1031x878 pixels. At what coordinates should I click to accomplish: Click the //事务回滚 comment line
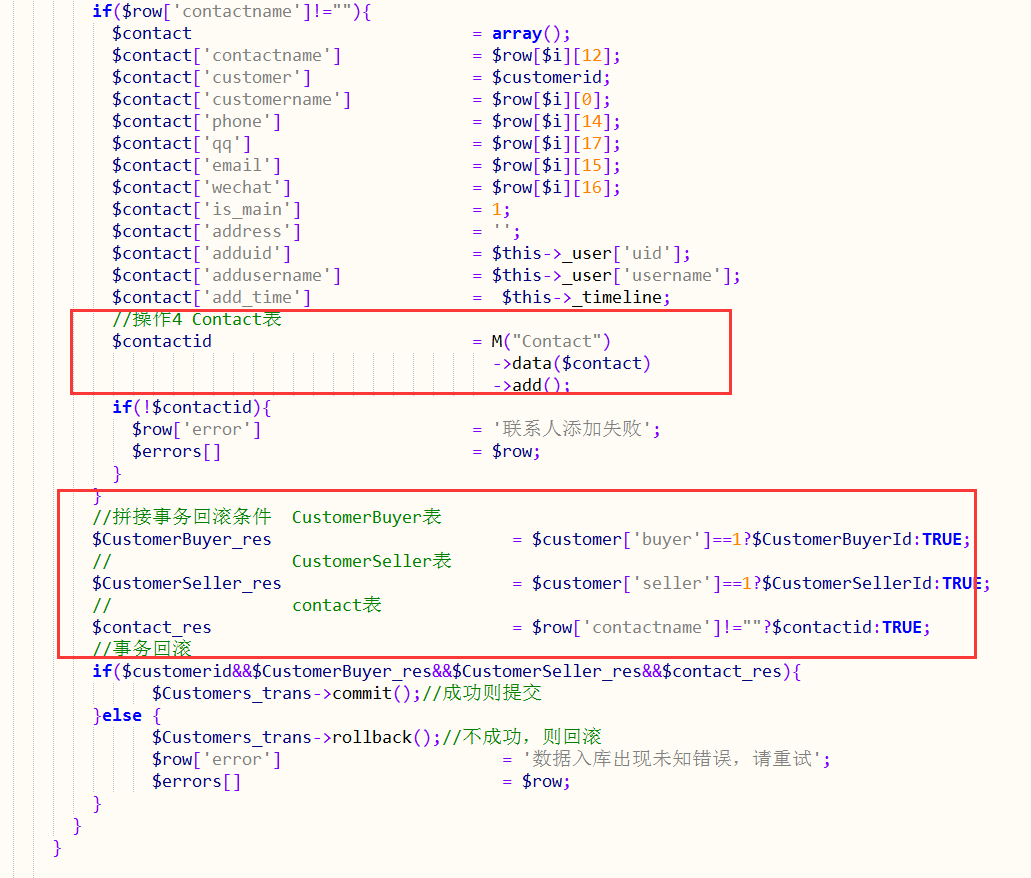[x=143, y=649]
